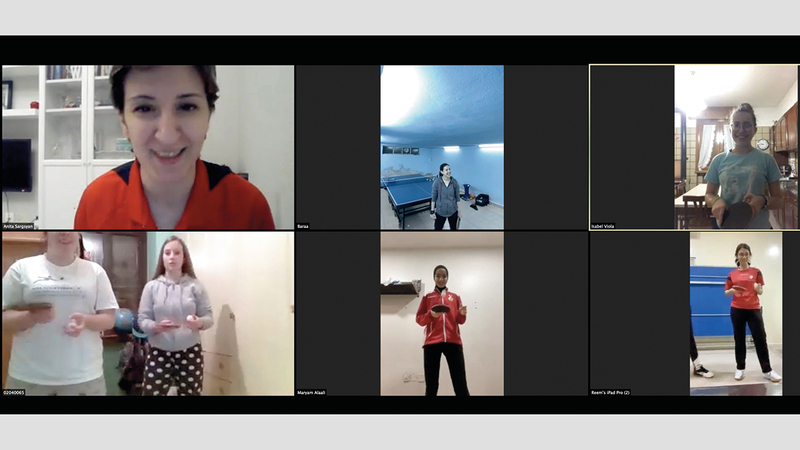Click the 'Baraa' name label

point(303,226)
